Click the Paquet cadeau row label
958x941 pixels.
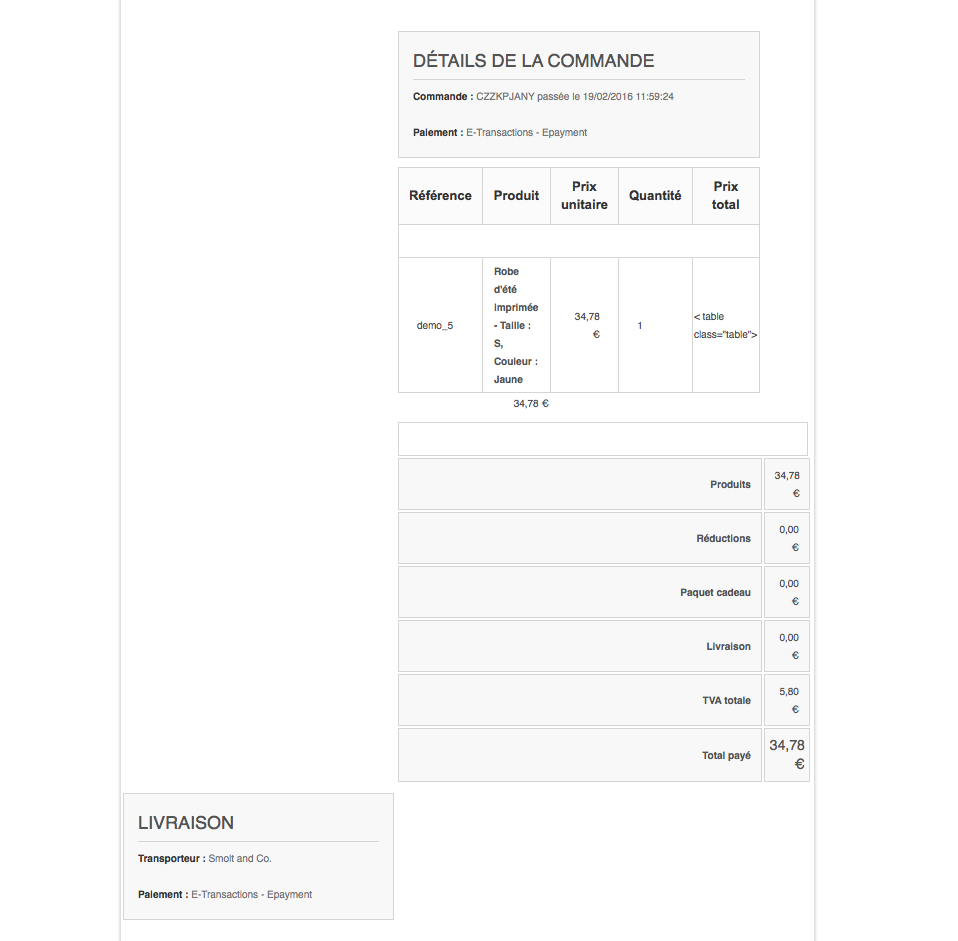point(715,593)
